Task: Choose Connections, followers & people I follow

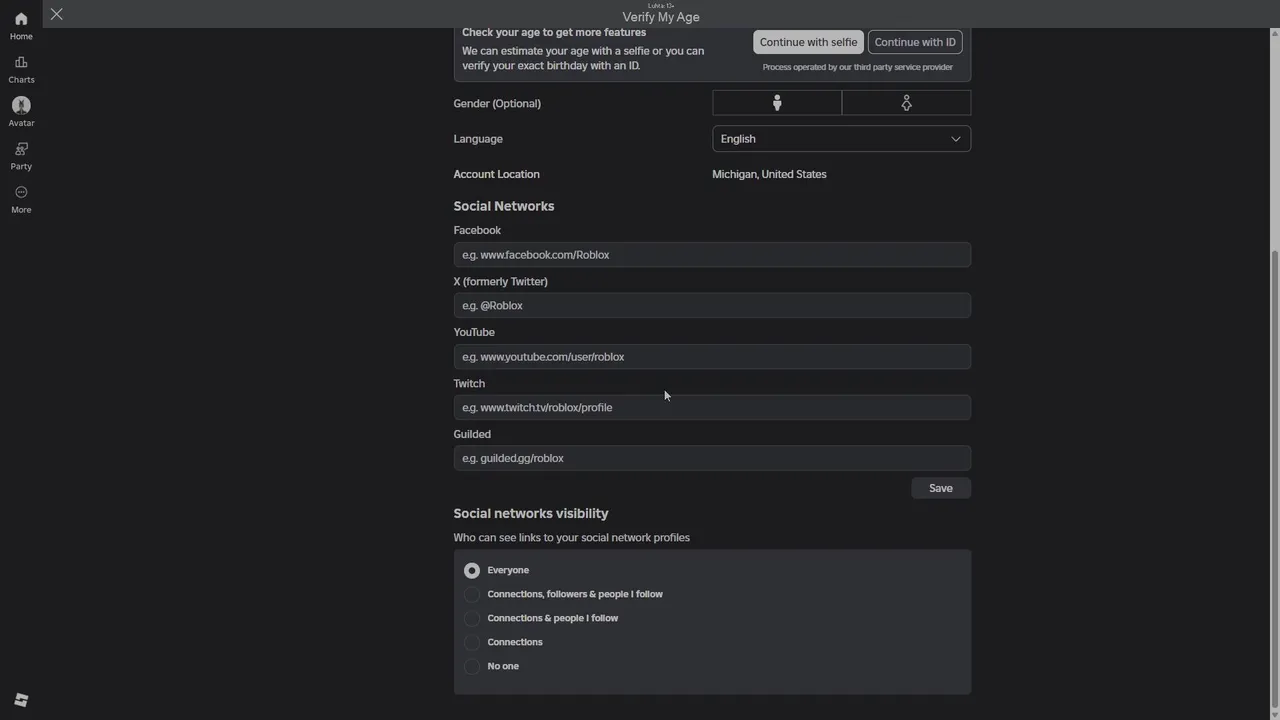Action: (472, 594)
